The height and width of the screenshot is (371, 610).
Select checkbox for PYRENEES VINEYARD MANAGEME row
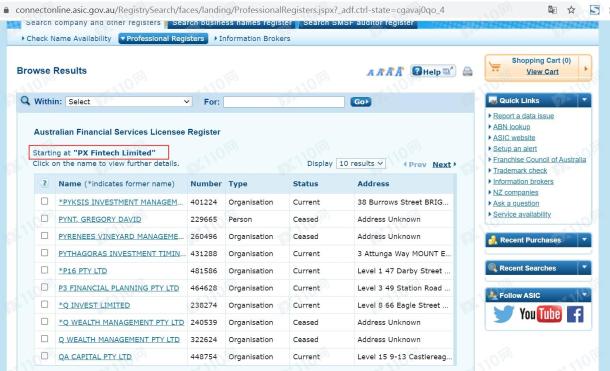pyautogui.click(x=44, y=236)
